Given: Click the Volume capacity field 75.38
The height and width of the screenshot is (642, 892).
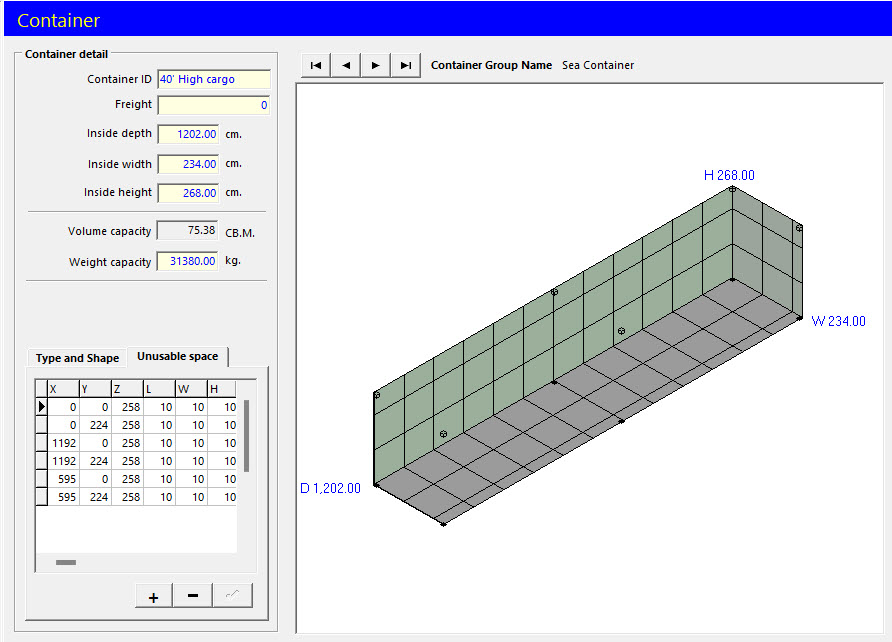Looking at the screenshot, I should tap(188, 230).
